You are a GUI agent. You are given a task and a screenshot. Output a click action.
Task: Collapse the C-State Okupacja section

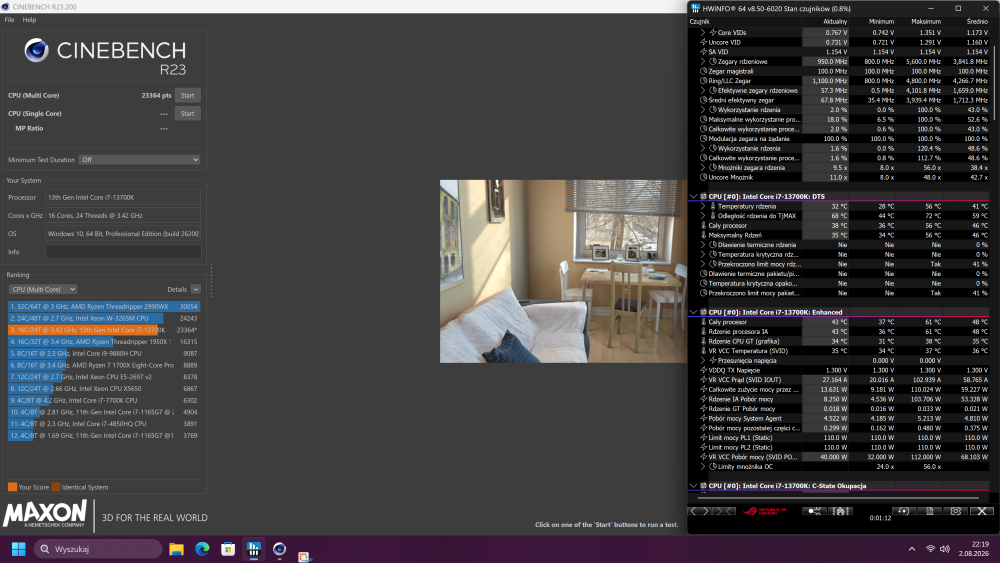pyautogui.click(x=693, y=486)
